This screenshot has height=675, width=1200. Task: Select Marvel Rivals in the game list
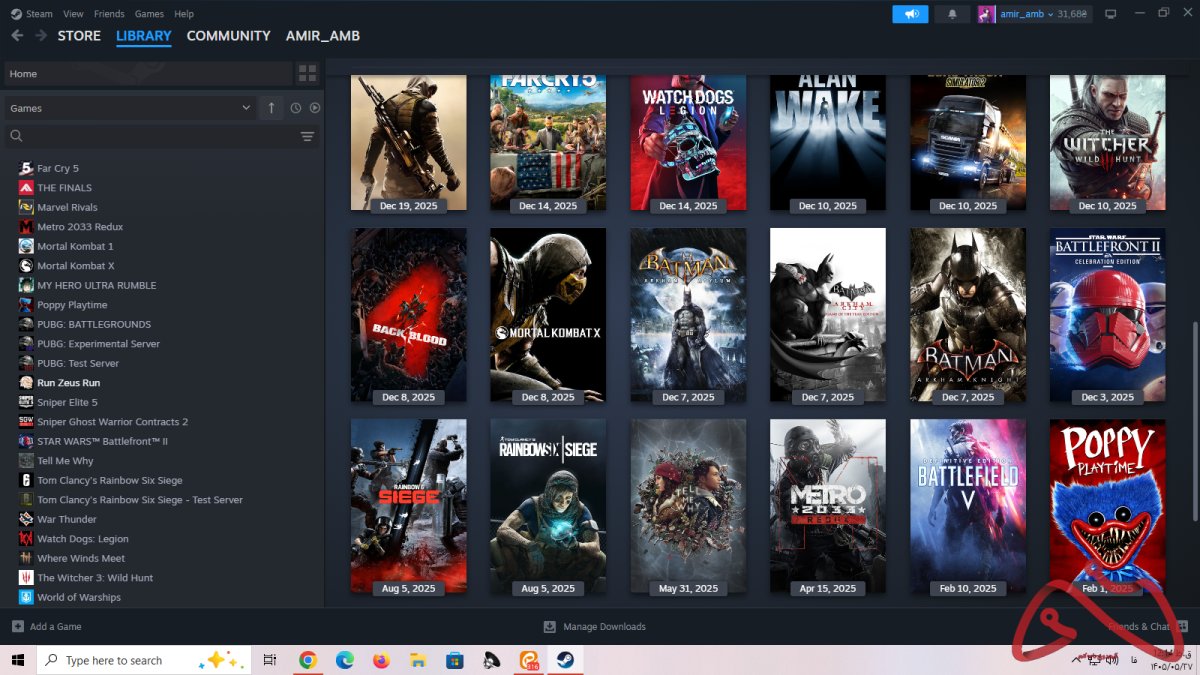click(x=67, y=207)
